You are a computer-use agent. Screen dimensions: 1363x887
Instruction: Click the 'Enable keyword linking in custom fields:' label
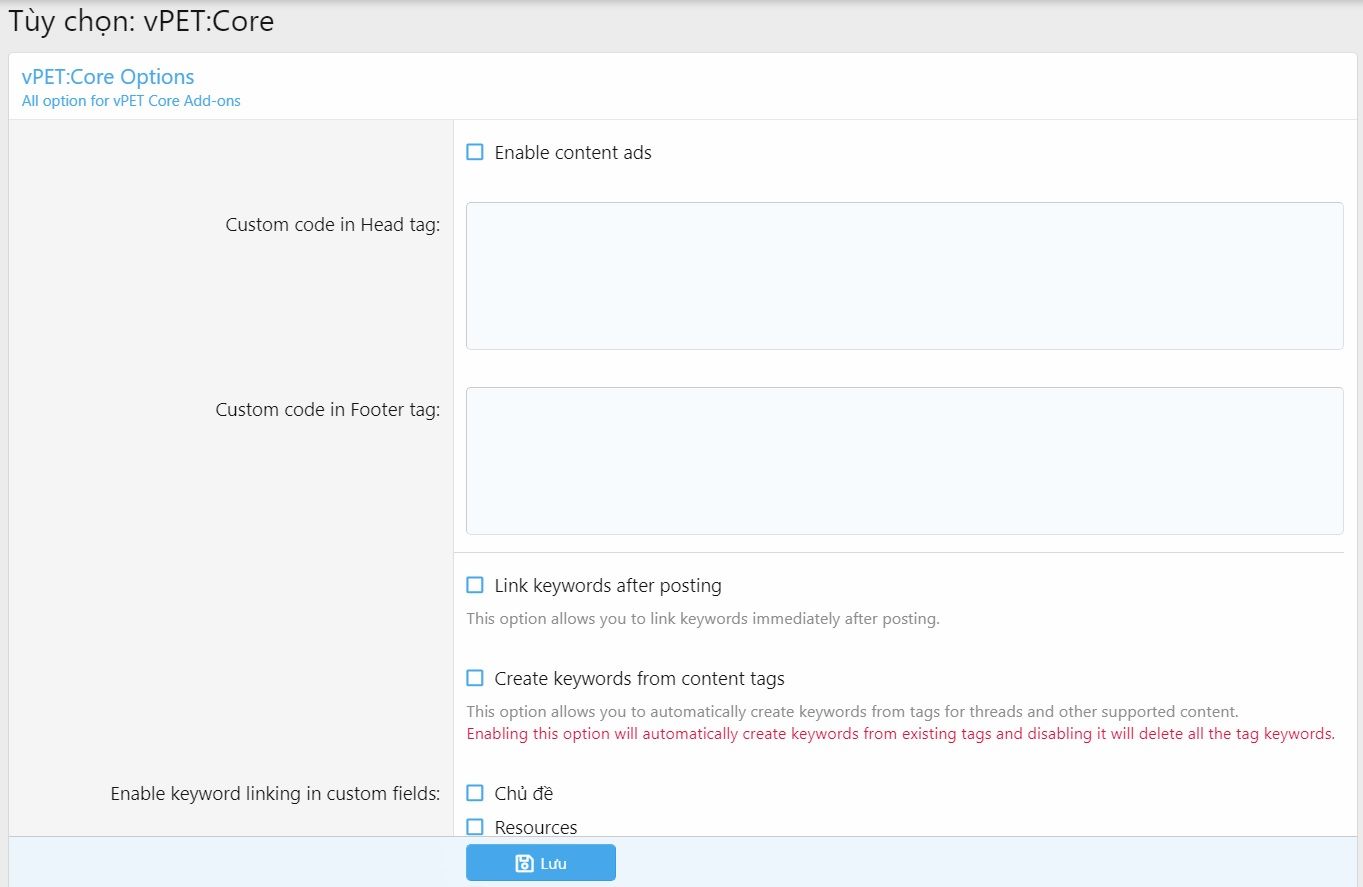point(275,794)
